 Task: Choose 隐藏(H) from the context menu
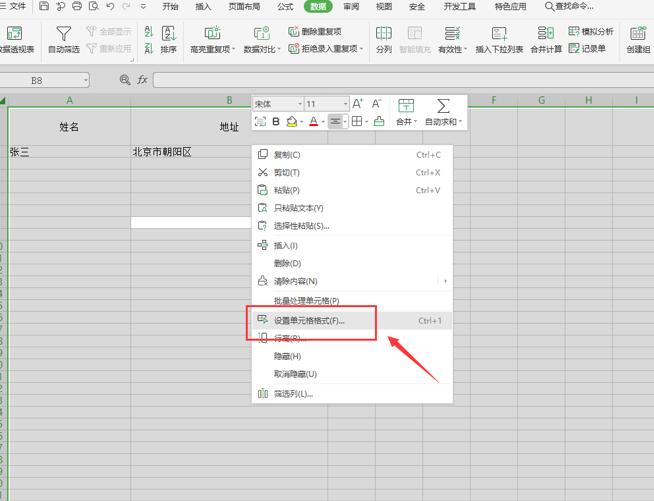click(352, 356)
